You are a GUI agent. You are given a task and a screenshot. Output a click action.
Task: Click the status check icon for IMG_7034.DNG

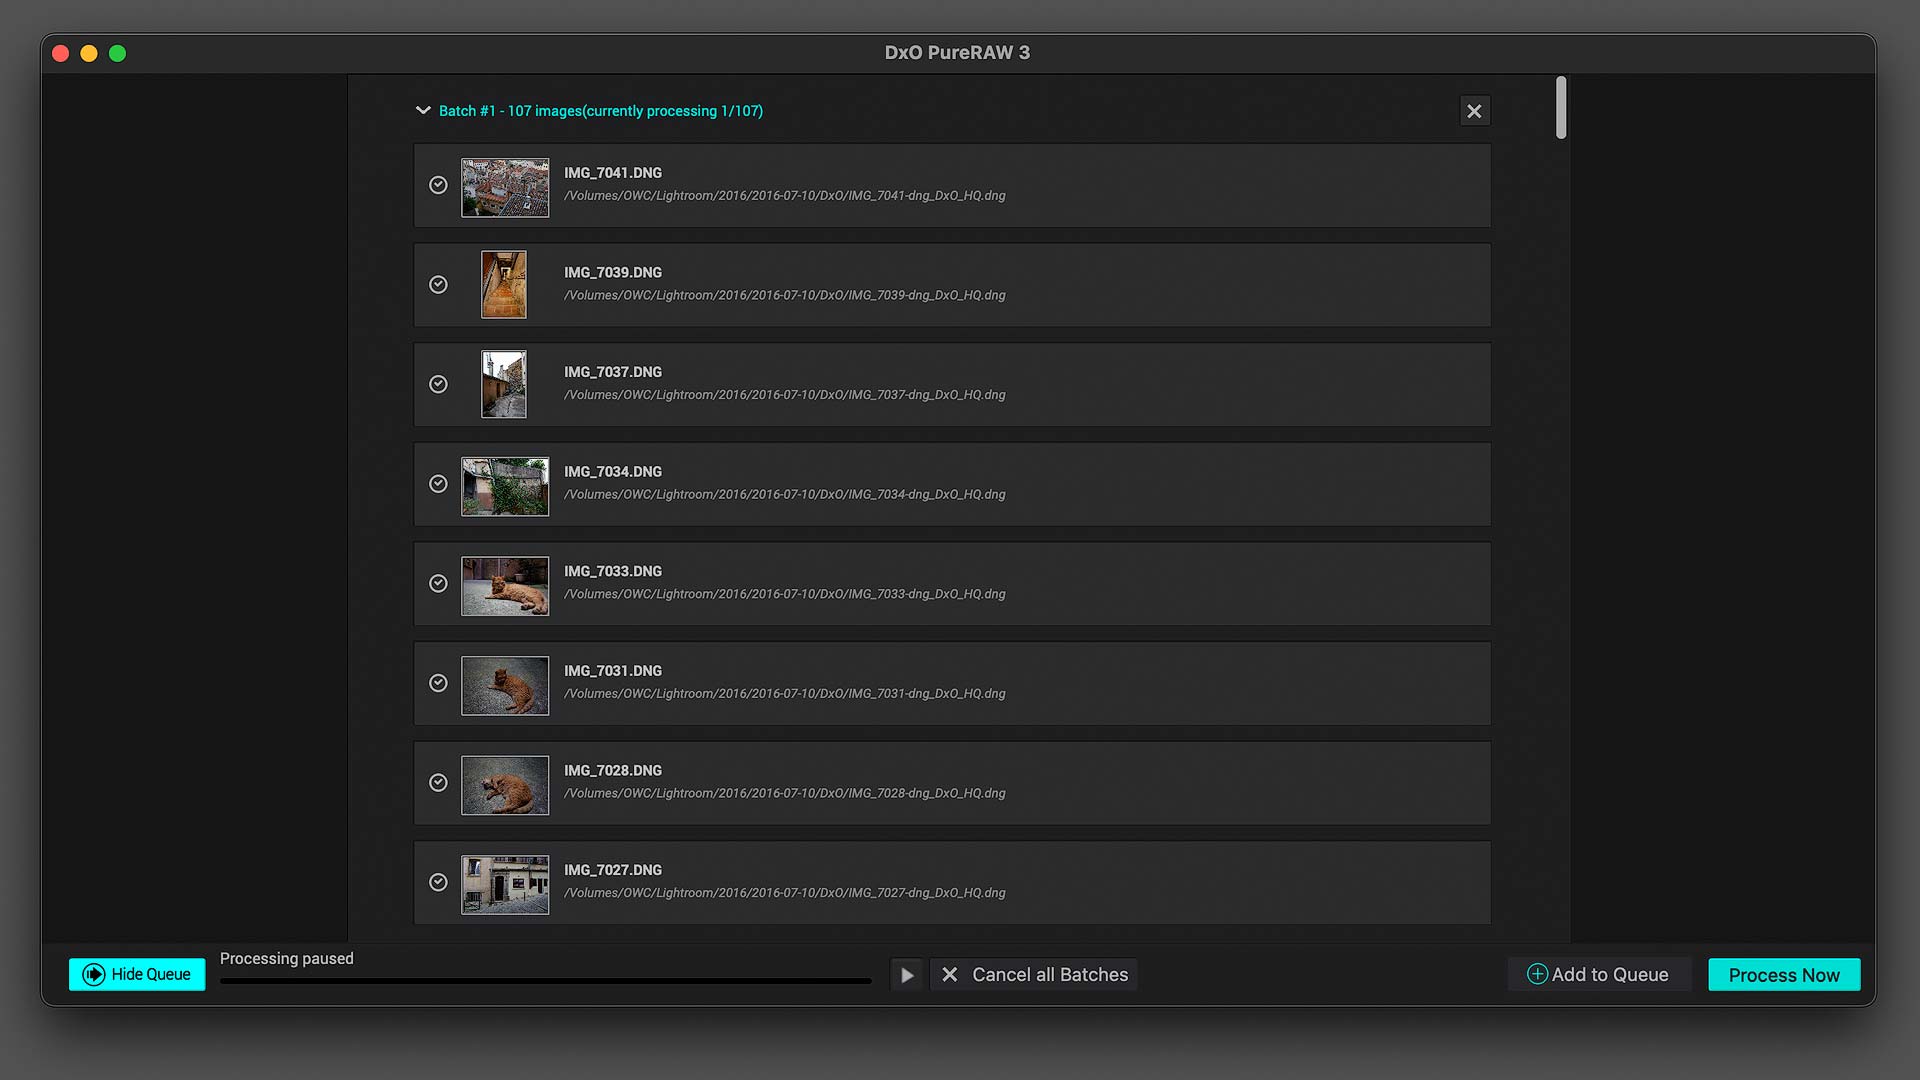(438, 484)
